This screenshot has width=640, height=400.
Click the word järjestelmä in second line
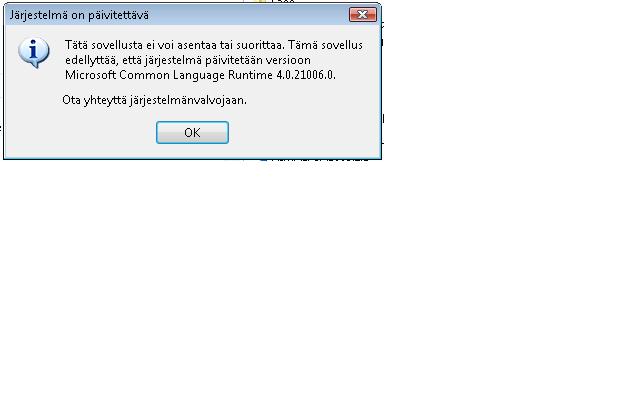pyautogui.click(x=173, y=60)
